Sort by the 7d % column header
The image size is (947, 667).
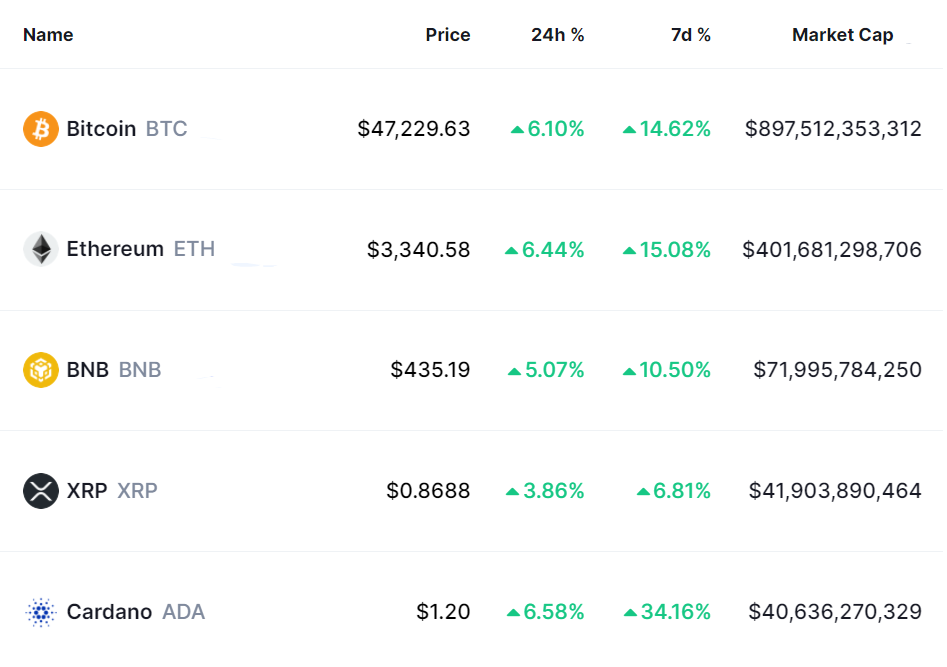[690, 35]
